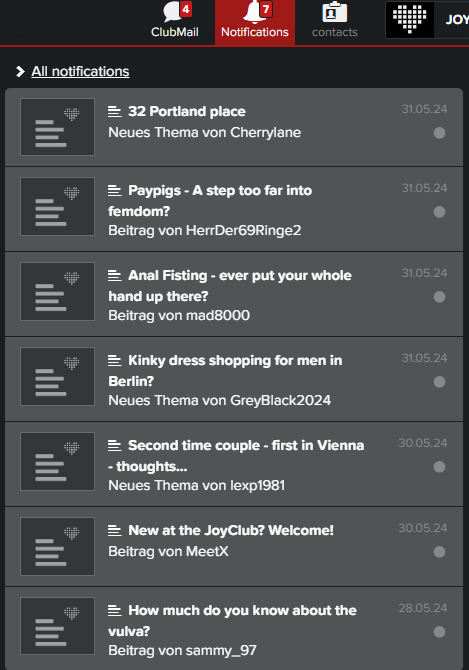Click forum thumbnail for vulva quiz notification
Viewport: 469px width, 670px height.
click(57, 626)
